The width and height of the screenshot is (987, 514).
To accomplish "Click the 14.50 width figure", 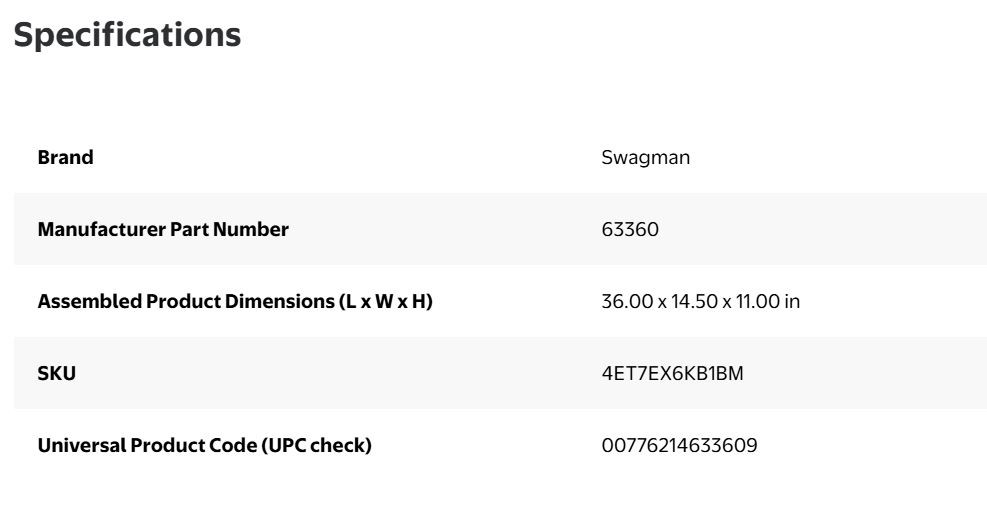I will click(694, 301).
